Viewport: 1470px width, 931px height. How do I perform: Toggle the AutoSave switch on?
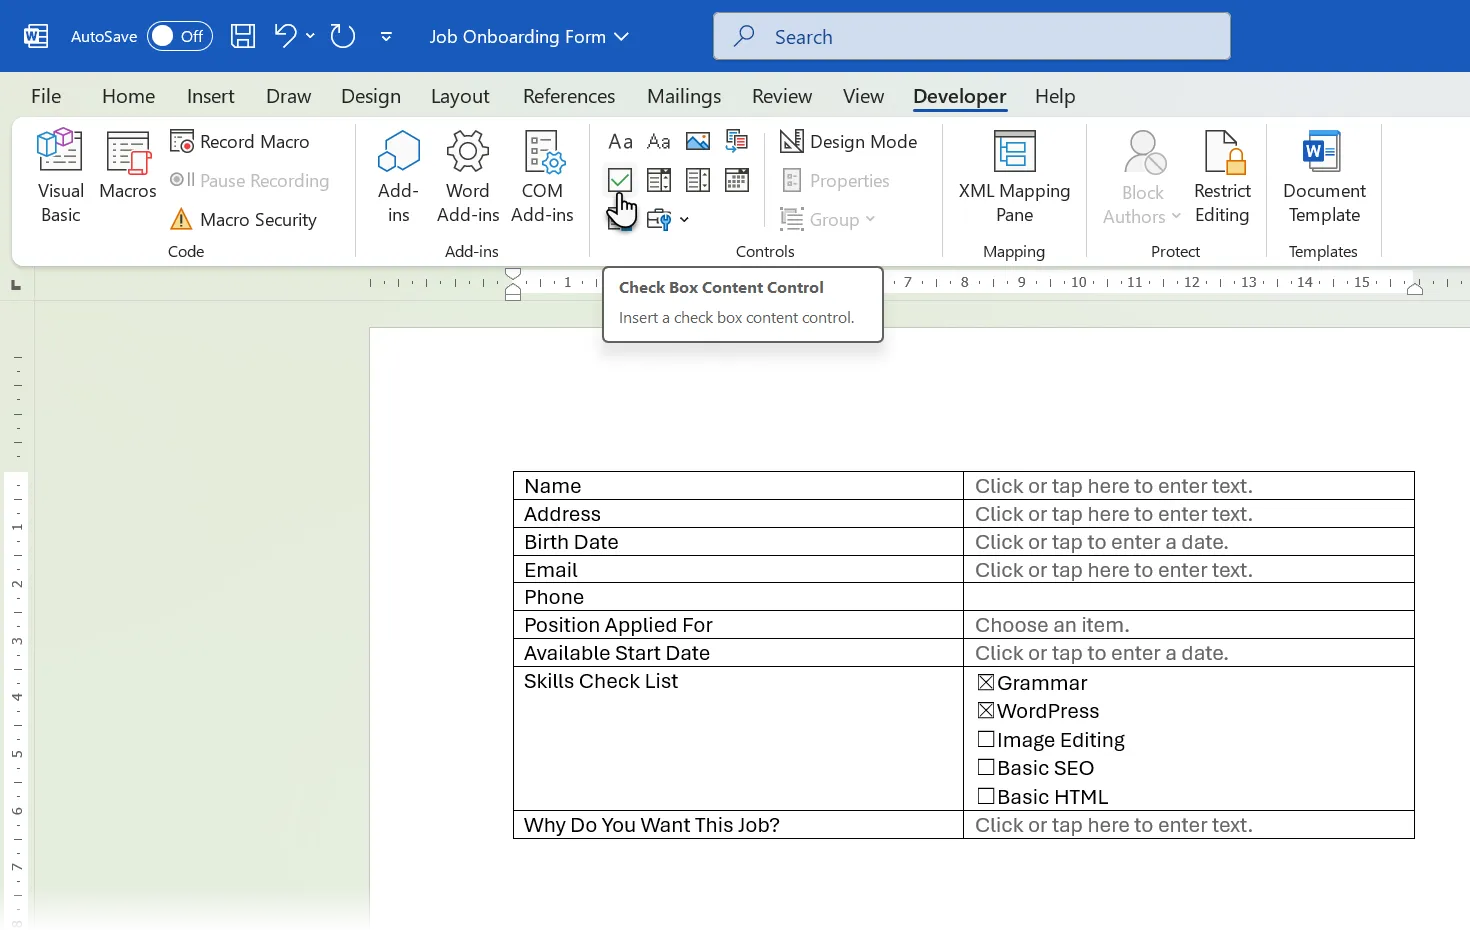[x=178, y=35]
